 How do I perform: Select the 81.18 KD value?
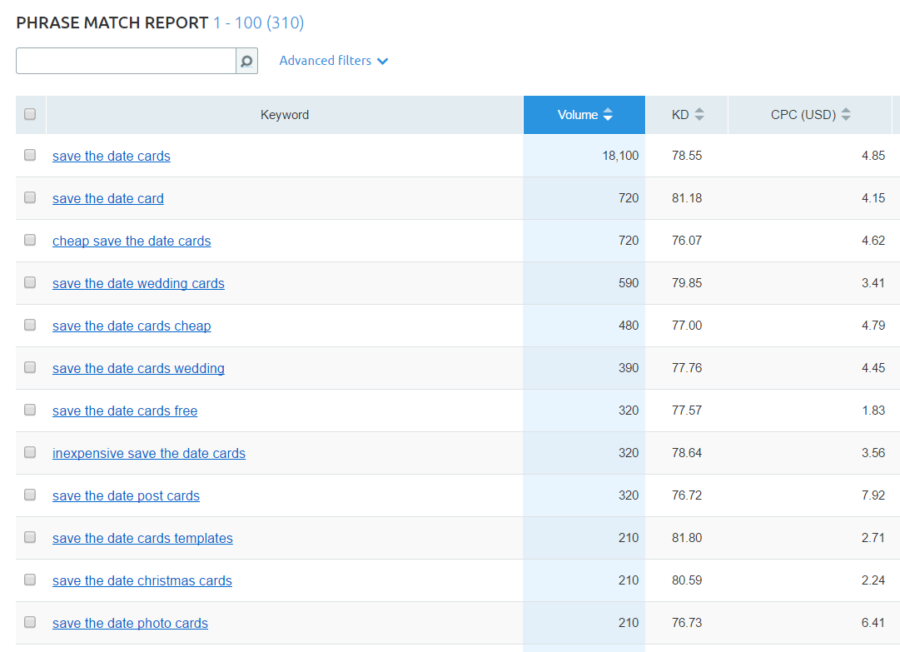pyautogui.click(x=687, y=198)
